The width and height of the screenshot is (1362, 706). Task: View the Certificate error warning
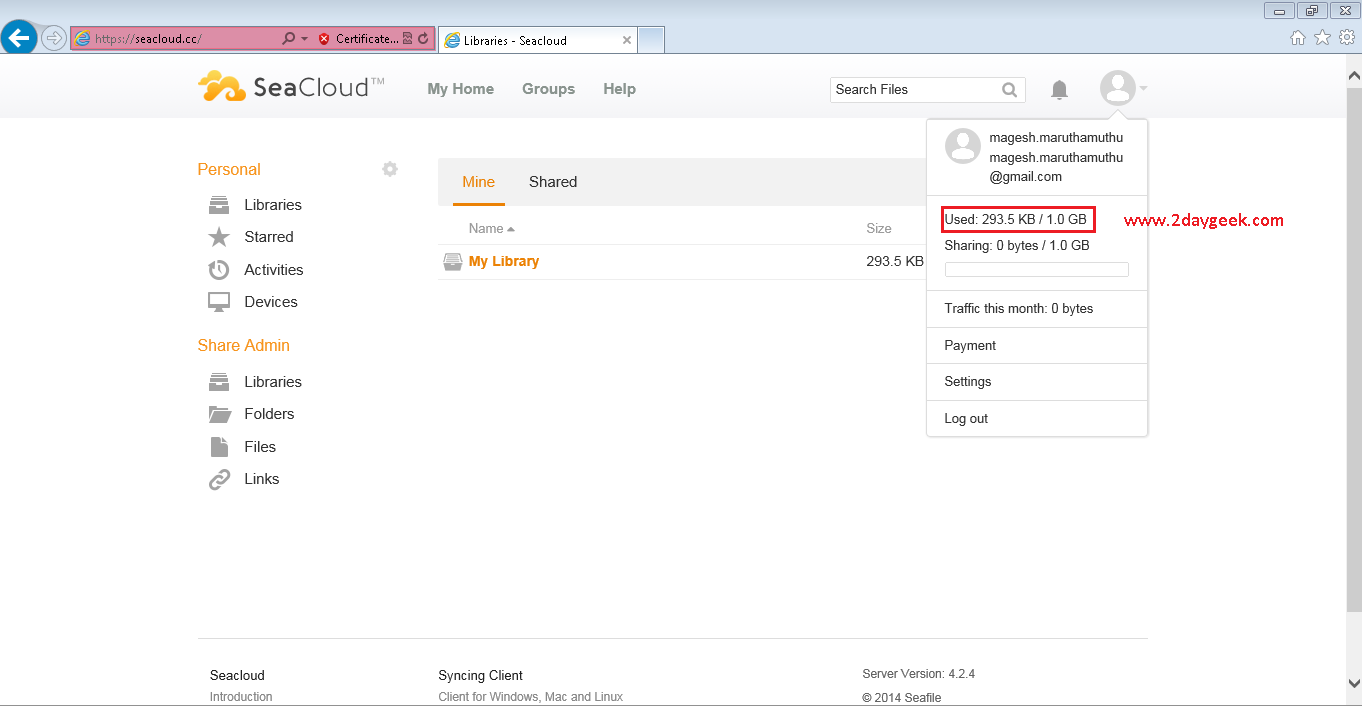tap(358, 39)
